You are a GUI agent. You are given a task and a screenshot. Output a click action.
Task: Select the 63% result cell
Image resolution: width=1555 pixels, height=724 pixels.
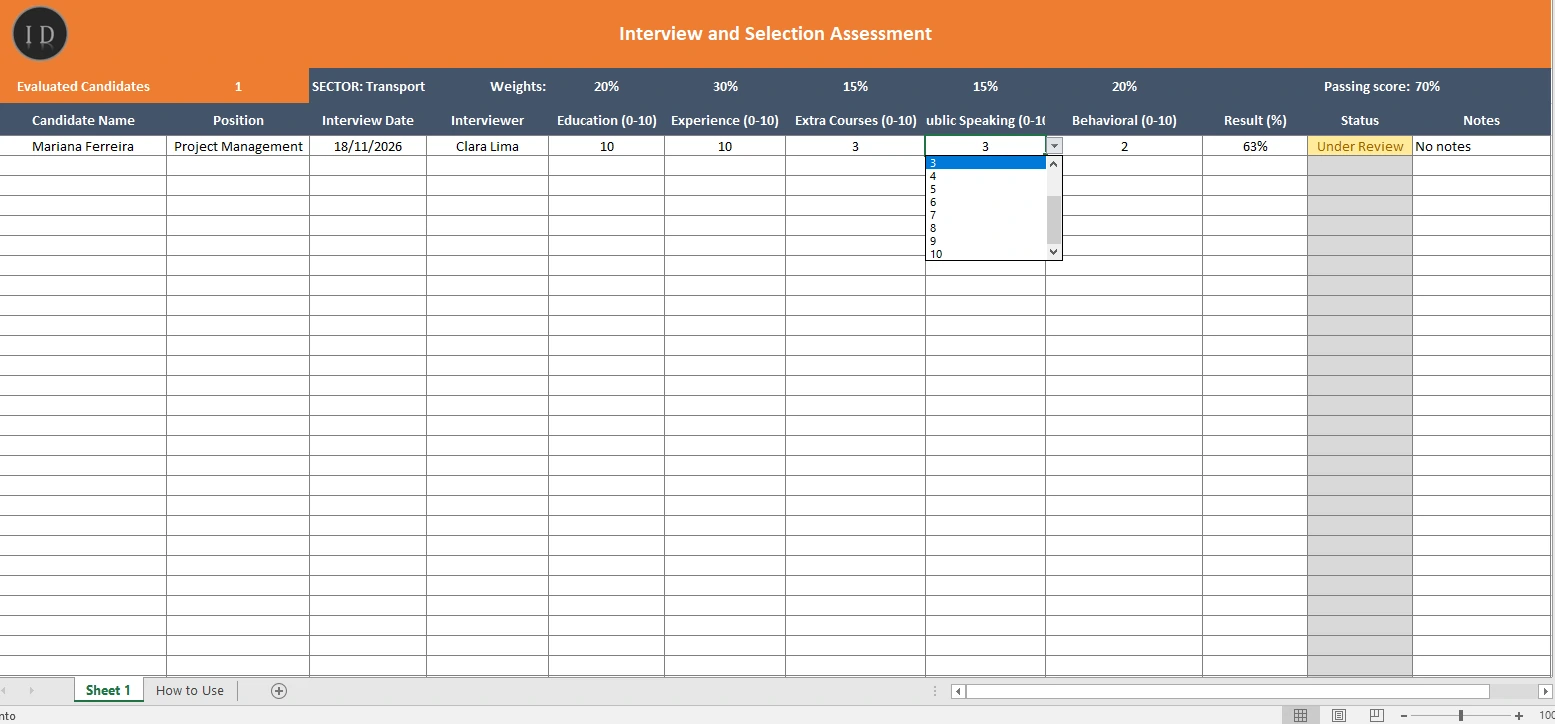[x=1255, y=146]
